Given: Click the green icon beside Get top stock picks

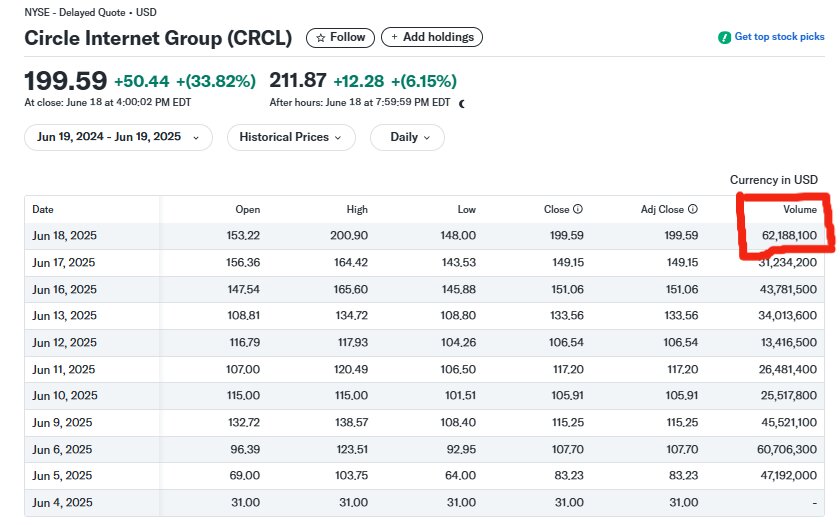Looking at the screenshot, I should [x=724, y=38].
